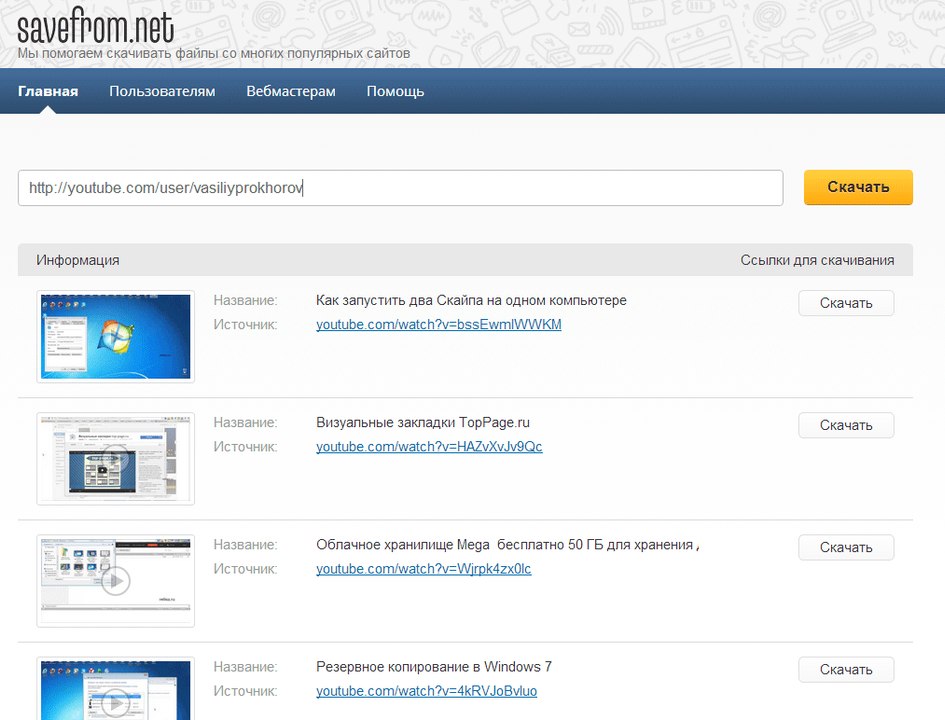945x720 pixels.
Task: Open the Помощь menu item
Action: pyautogui.click(x=395, y=92)
